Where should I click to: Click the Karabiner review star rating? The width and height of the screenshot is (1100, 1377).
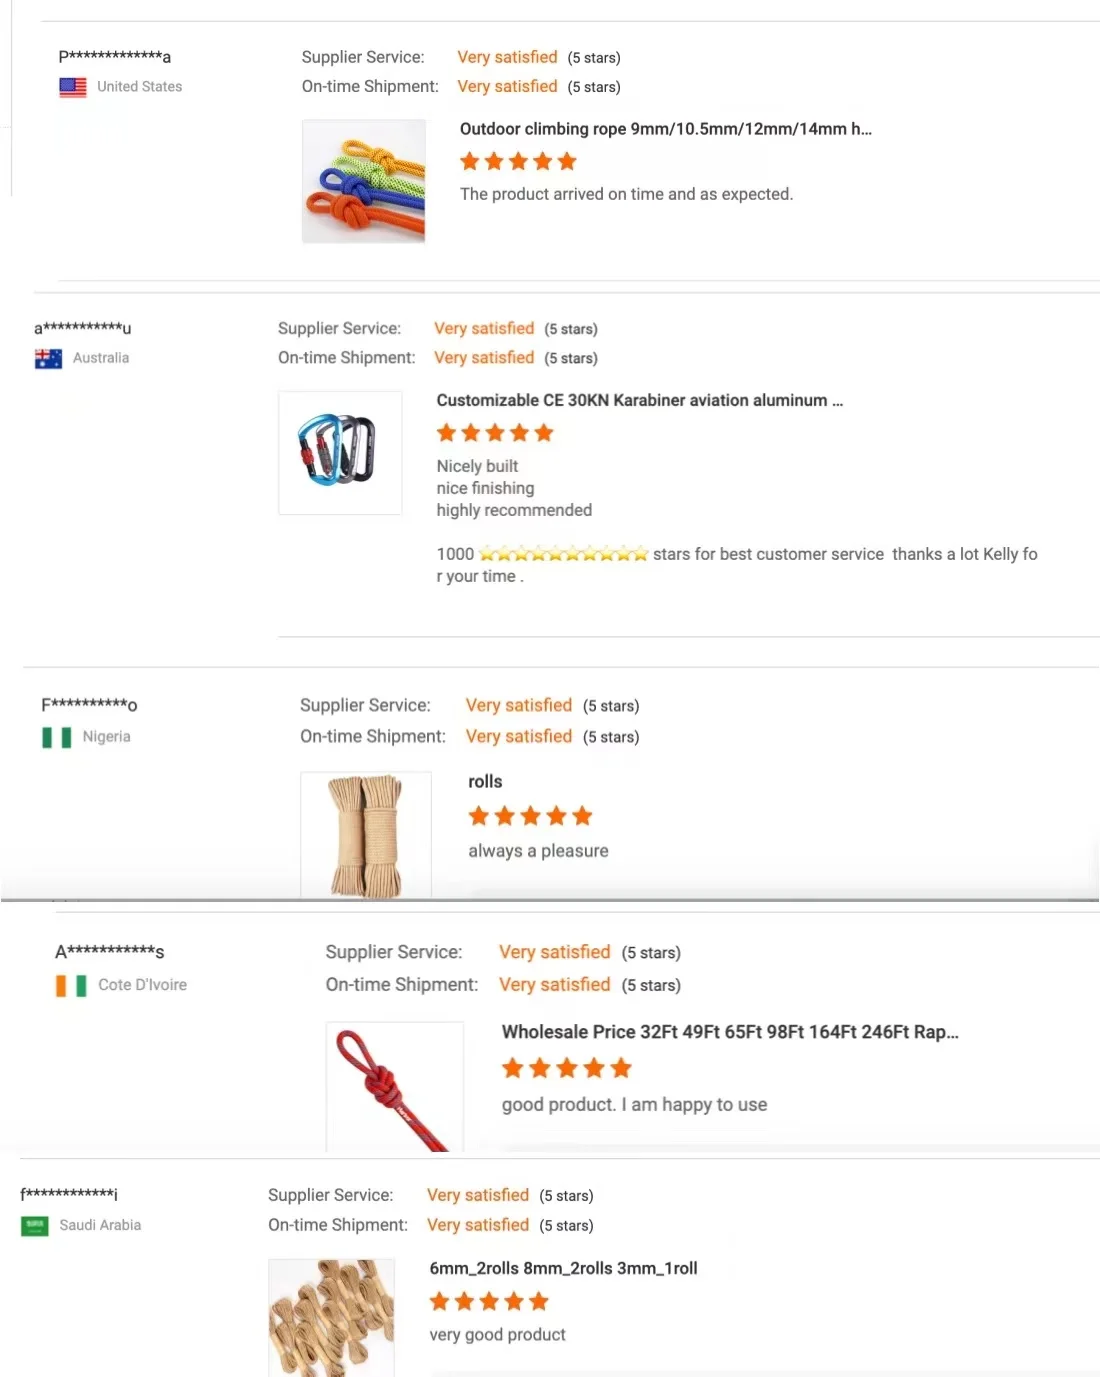[494, 433]
